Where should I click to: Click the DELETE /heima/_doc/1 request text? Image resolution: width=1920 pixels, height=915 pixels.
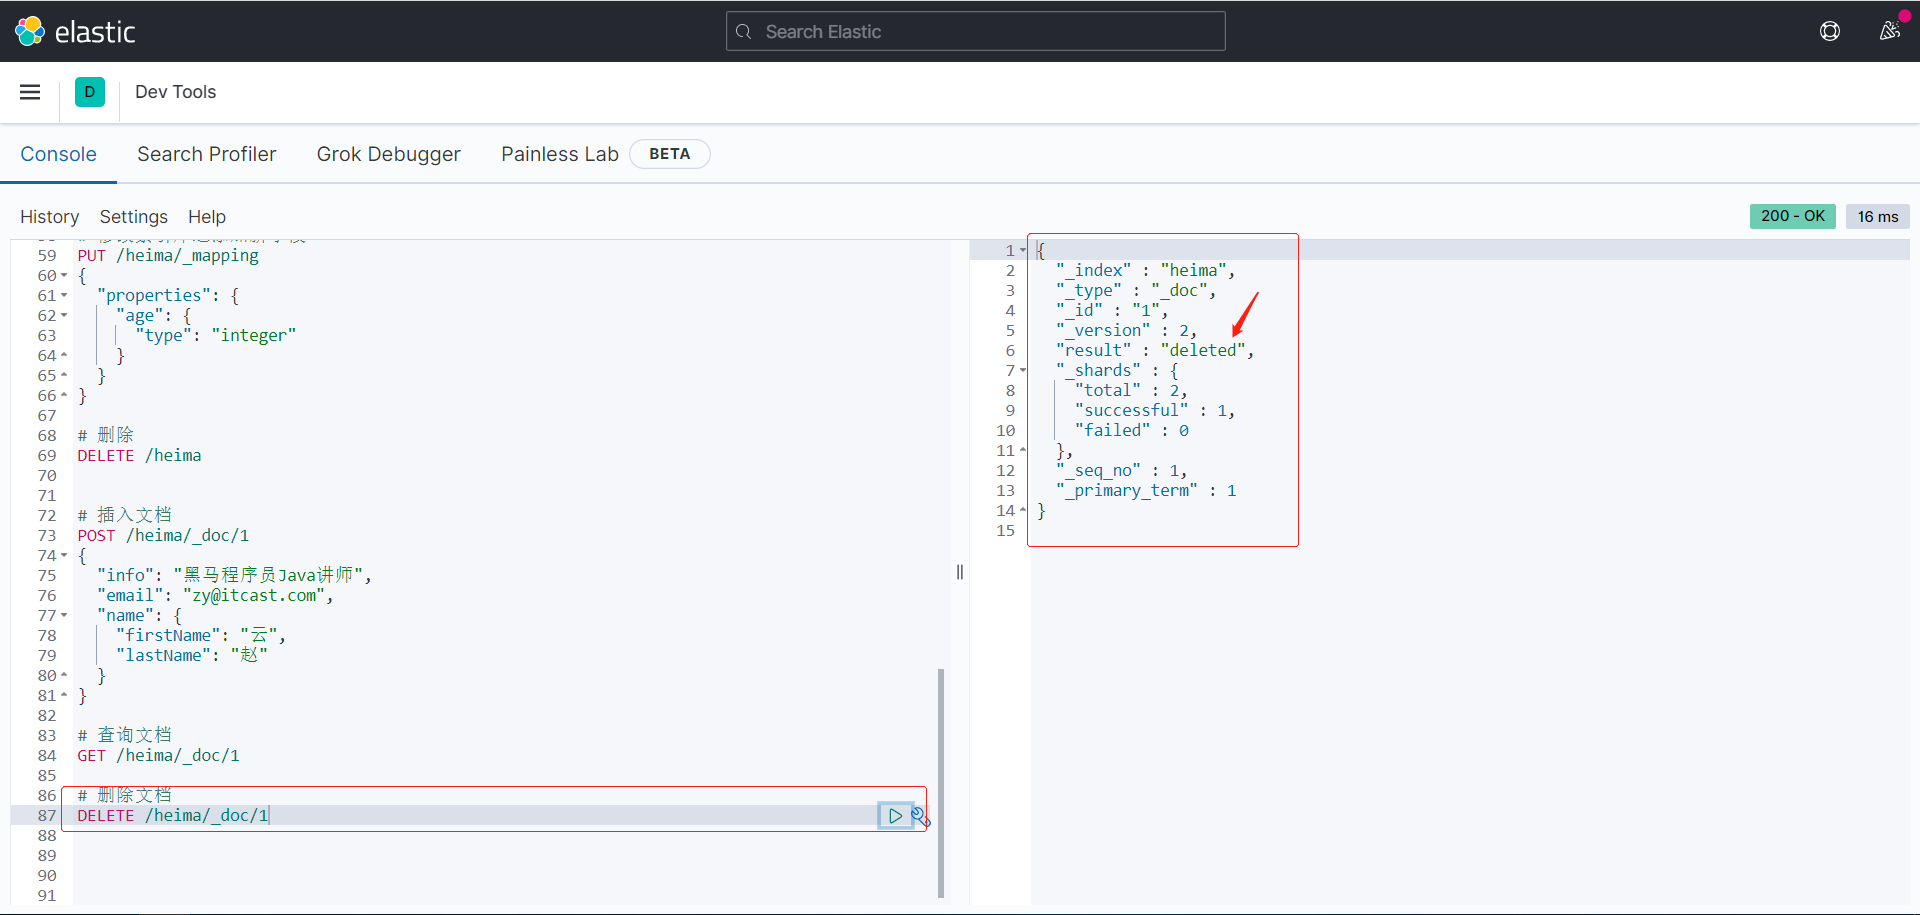(173, 816)
